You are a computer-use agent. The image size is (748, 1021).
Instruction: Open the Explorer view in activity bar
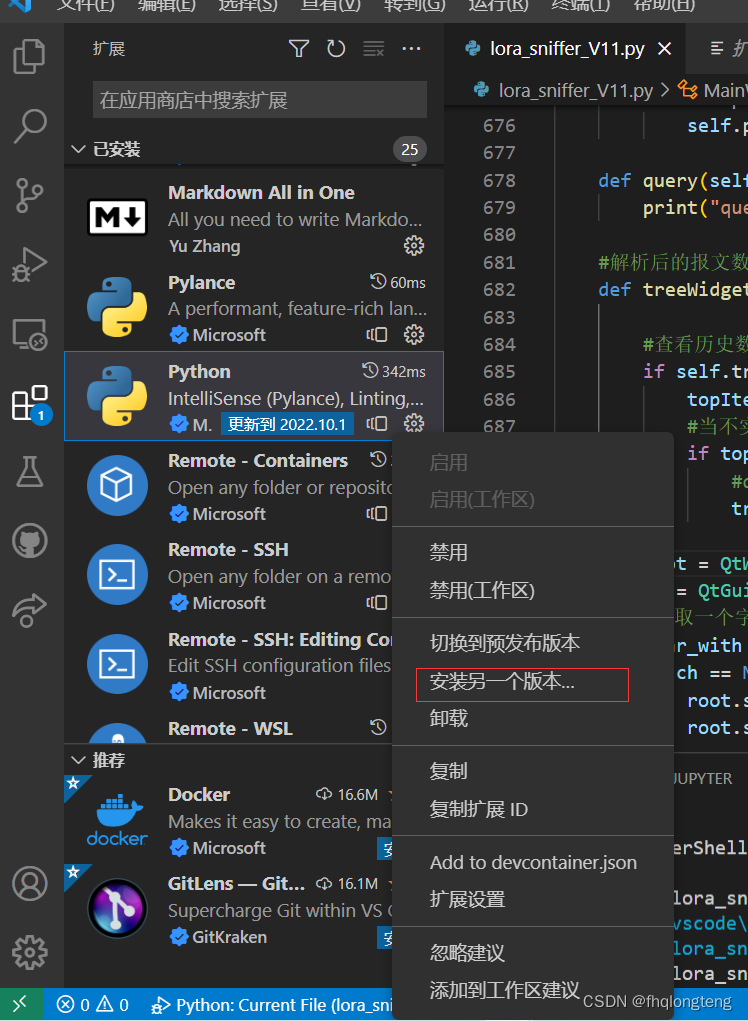pos(29,56)
